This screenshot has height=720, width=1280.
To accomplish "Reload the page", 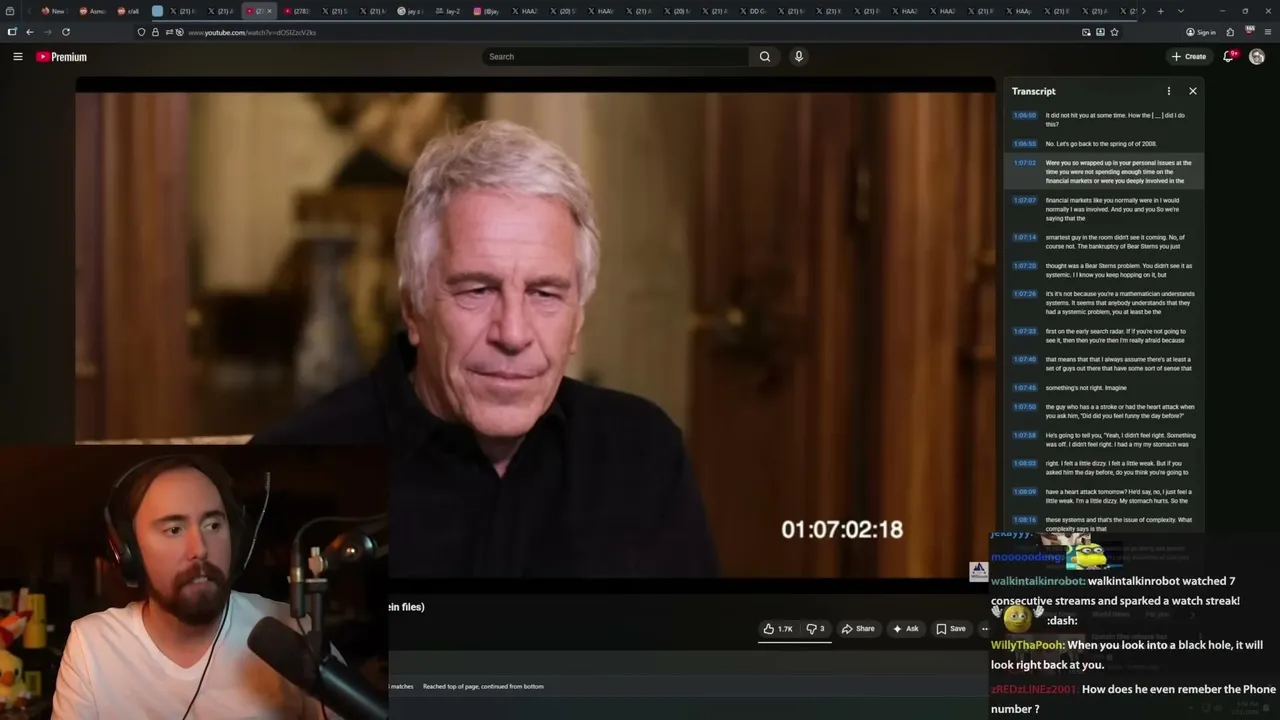I will 66,32.
